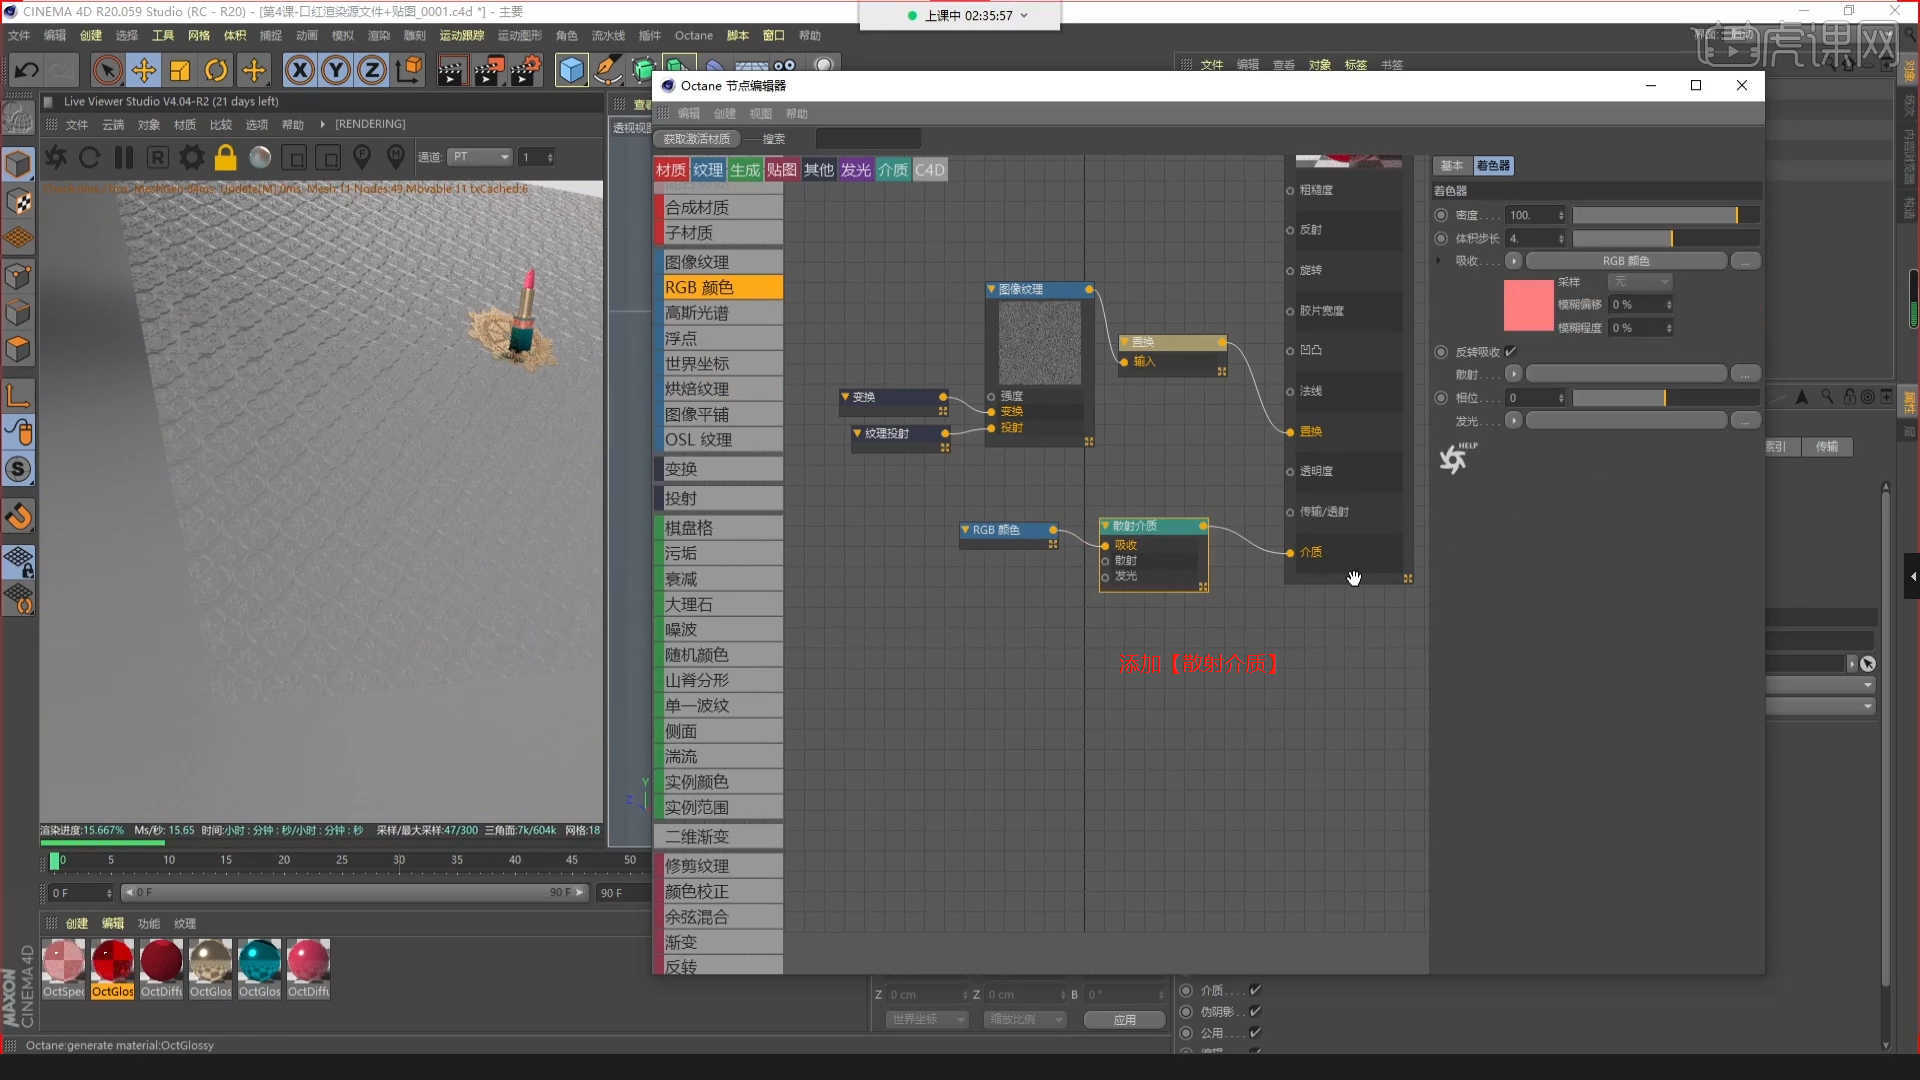This screenshot has width=1920, height=1080.
Task: Toggle the 密度 animation radio dot
Action: pos(1441,215)
